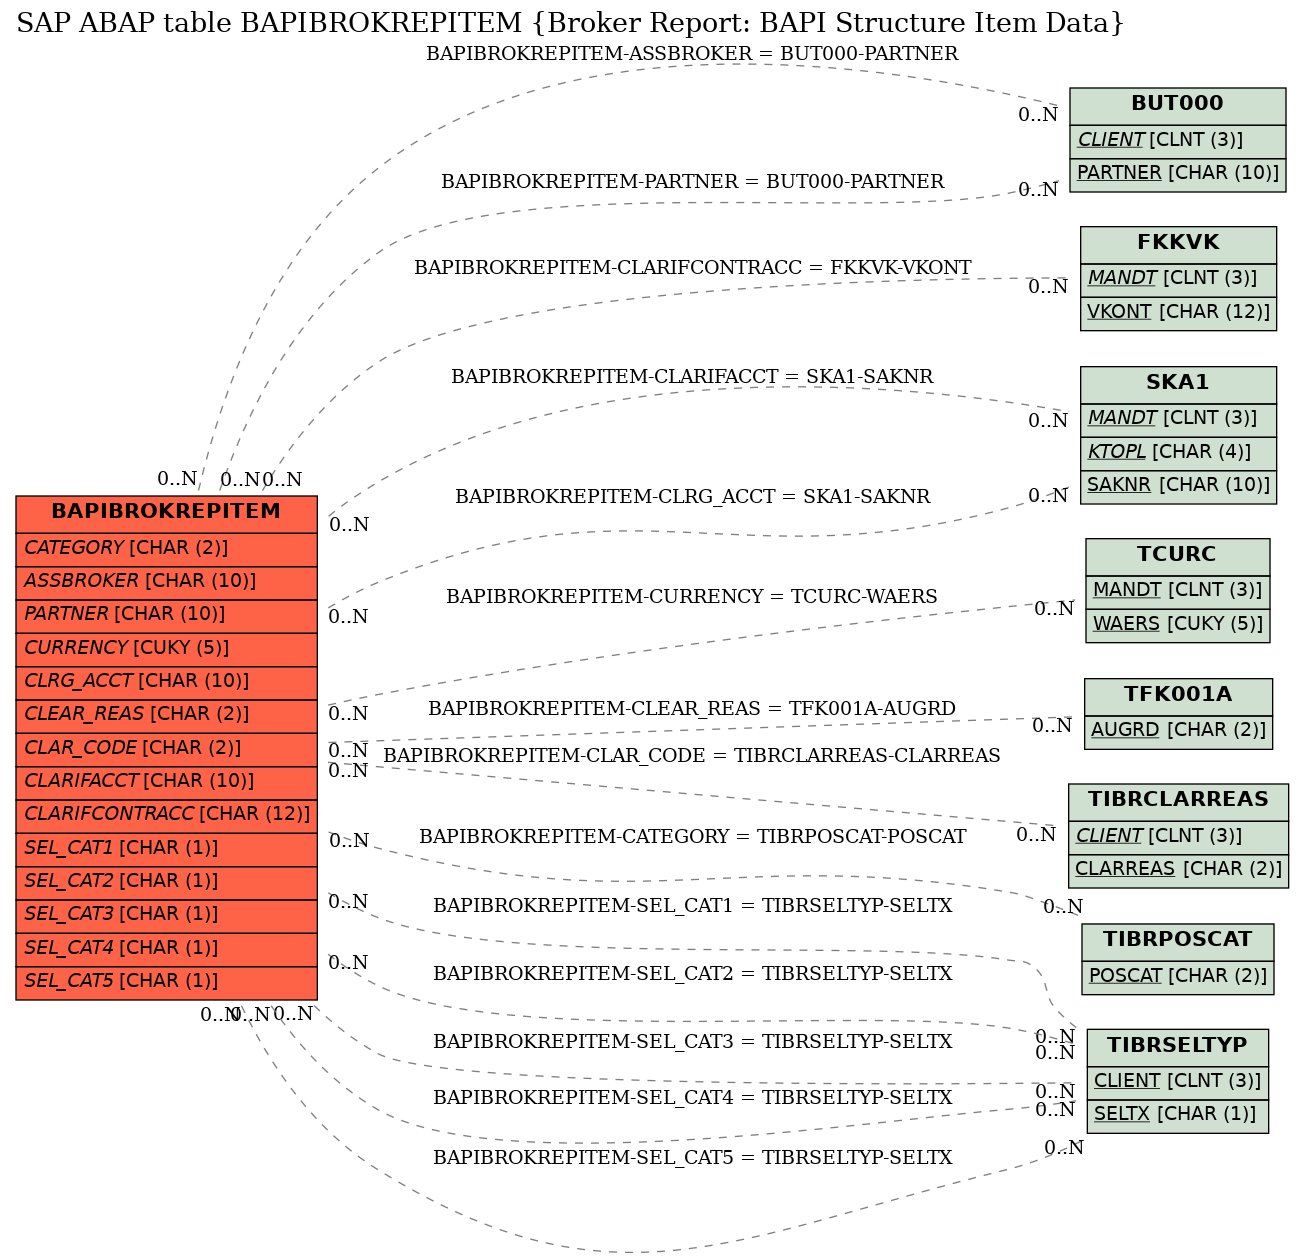This screenshot has height=1258, width=1304.
Task: Click the SEL_CAT2 = TIBRSELTYP-SELTX relation label
Action: (x=692, y=974)
